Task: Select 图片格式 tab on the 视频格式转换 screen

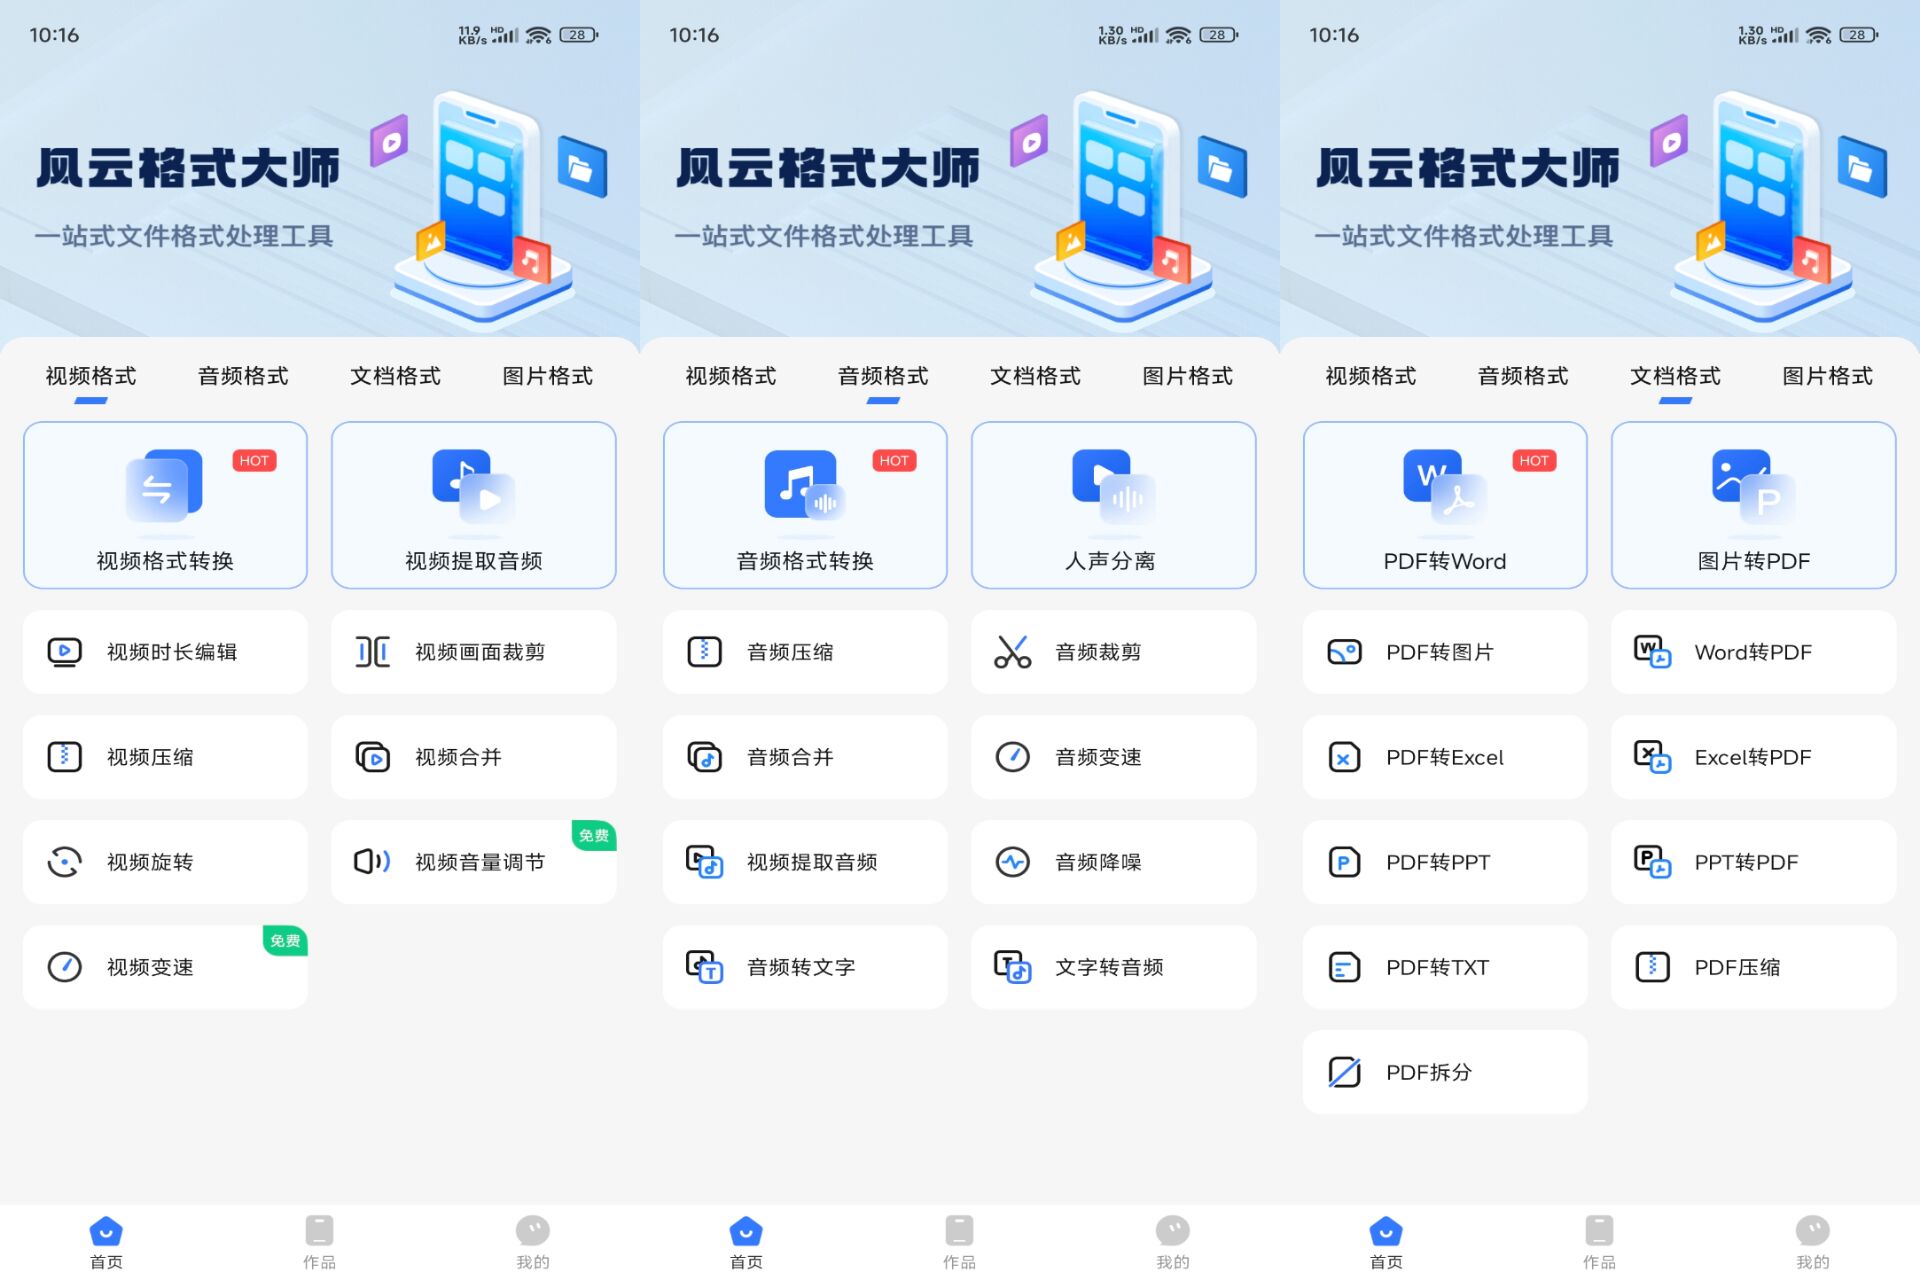Action: pyautogui.click(x=548, y=376)
